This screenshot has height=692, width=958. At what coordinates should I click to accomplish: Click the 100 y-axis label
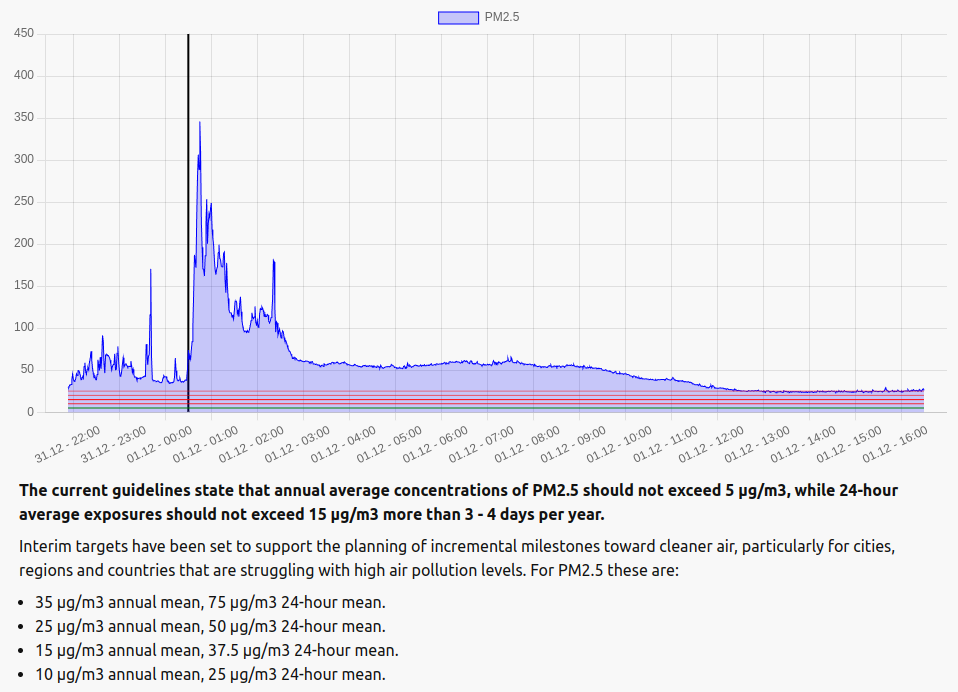point(24,327)
